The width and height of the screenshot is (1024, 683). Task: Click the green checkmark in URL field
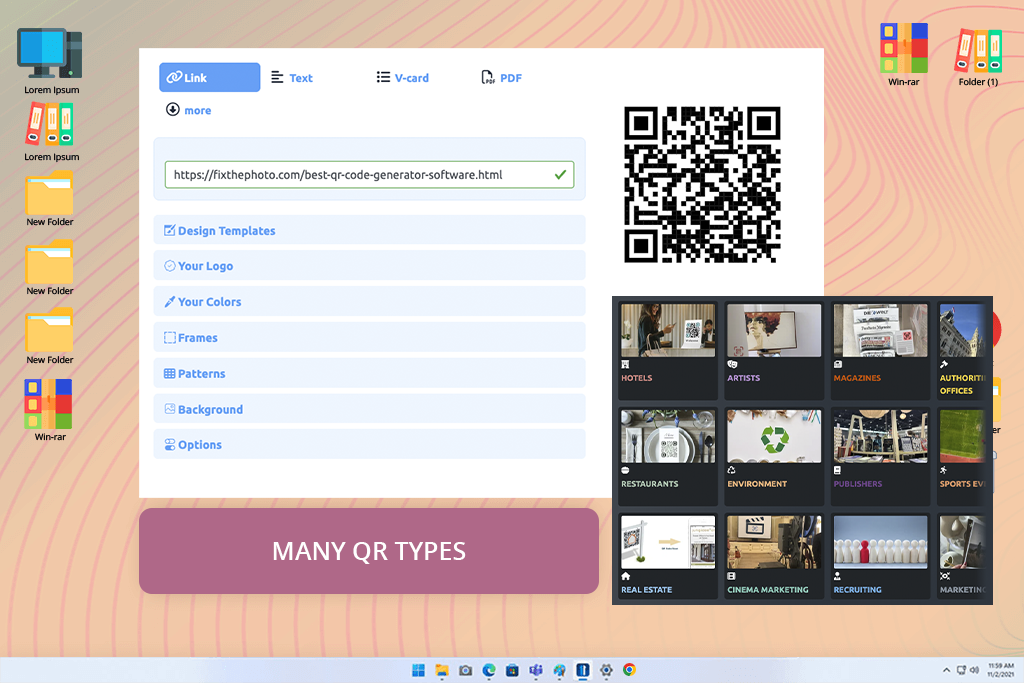[x=560, y=174]
